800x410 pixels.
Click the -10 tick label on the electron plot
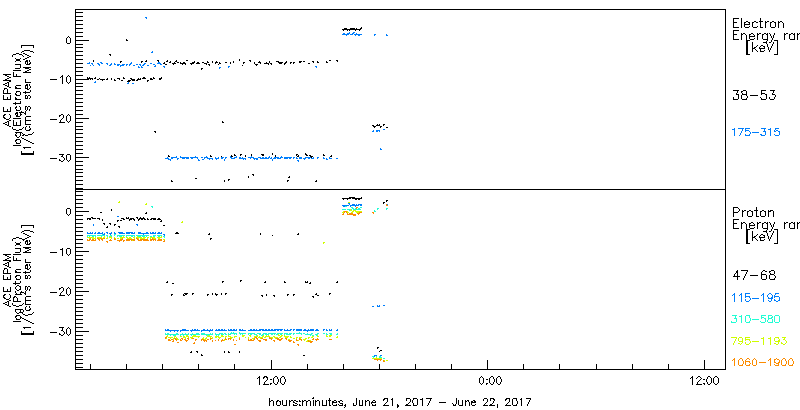tap(60, 79)
